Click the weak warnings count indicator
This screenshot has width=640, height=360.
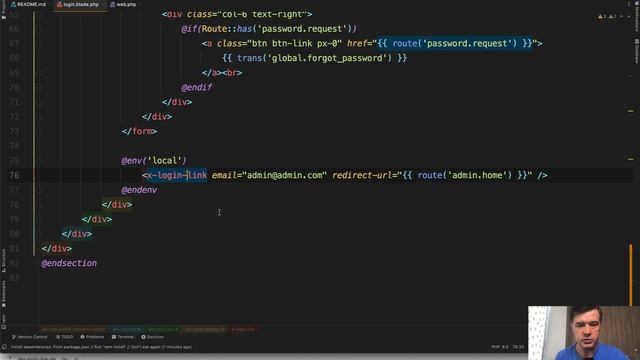(x=612, y=16)
